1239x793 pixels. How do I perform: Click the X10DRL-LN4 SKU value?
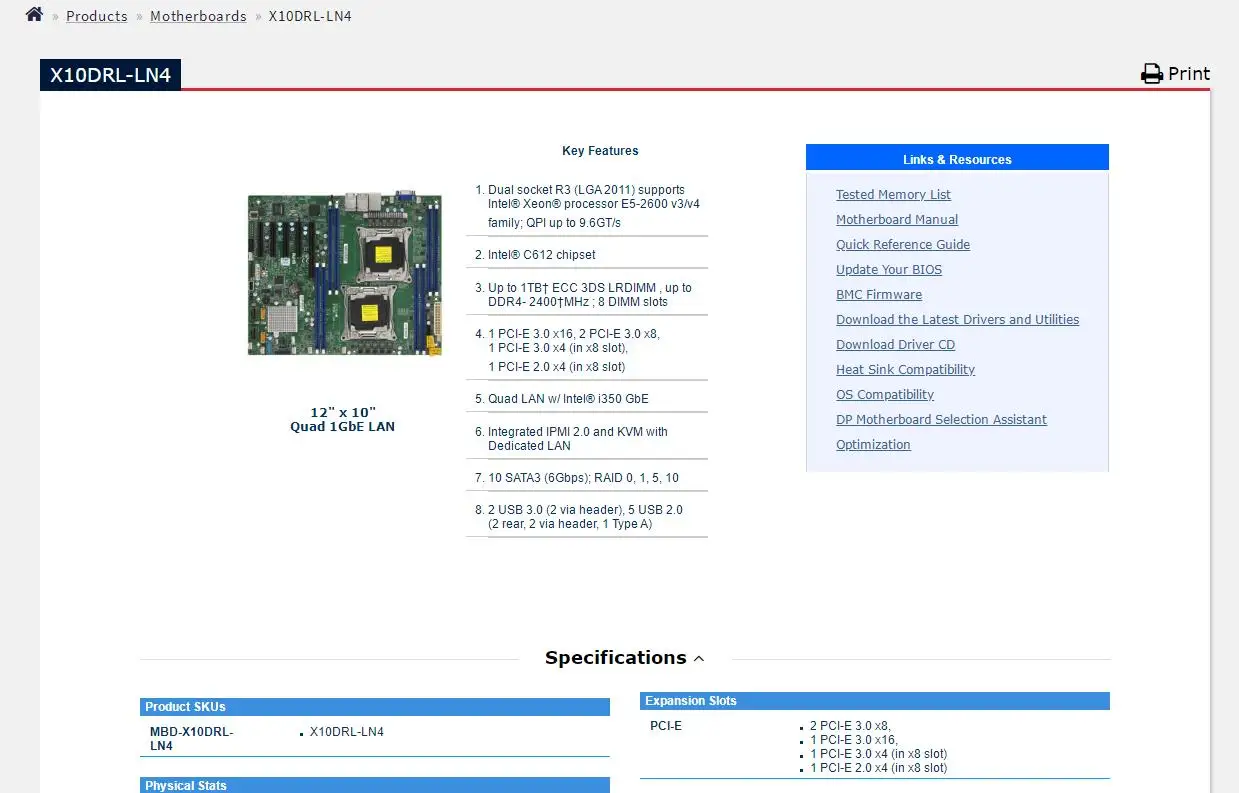(346, 732)
